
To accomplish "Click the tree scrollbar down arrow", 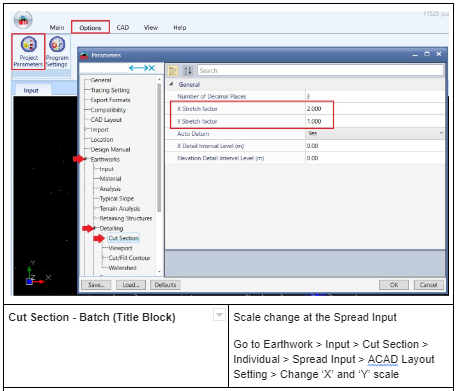I will pyautogui.click(x=159, y=272).
